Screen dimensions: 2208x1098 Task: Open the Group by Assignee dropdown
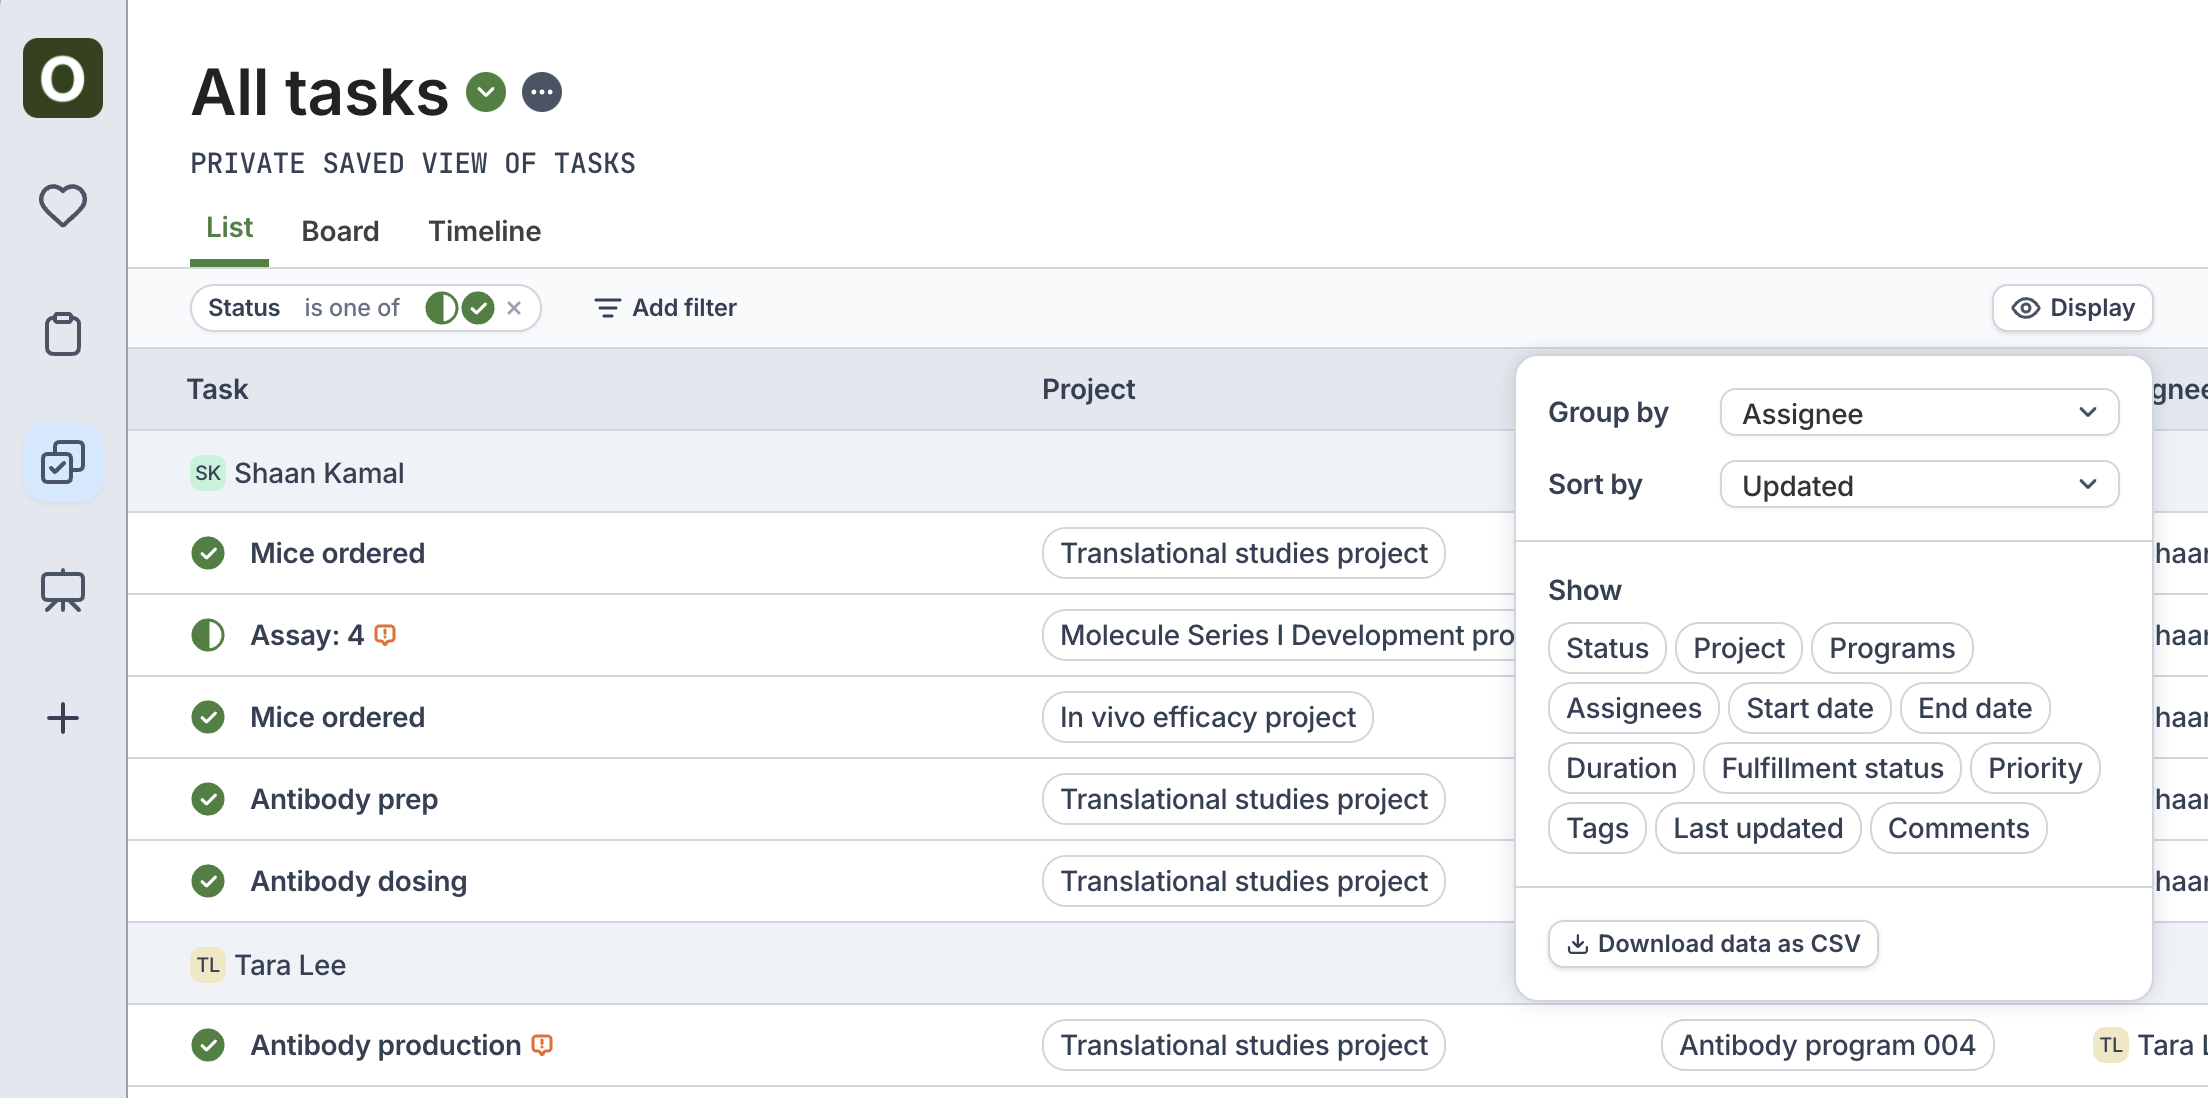tap(1918, 413)
